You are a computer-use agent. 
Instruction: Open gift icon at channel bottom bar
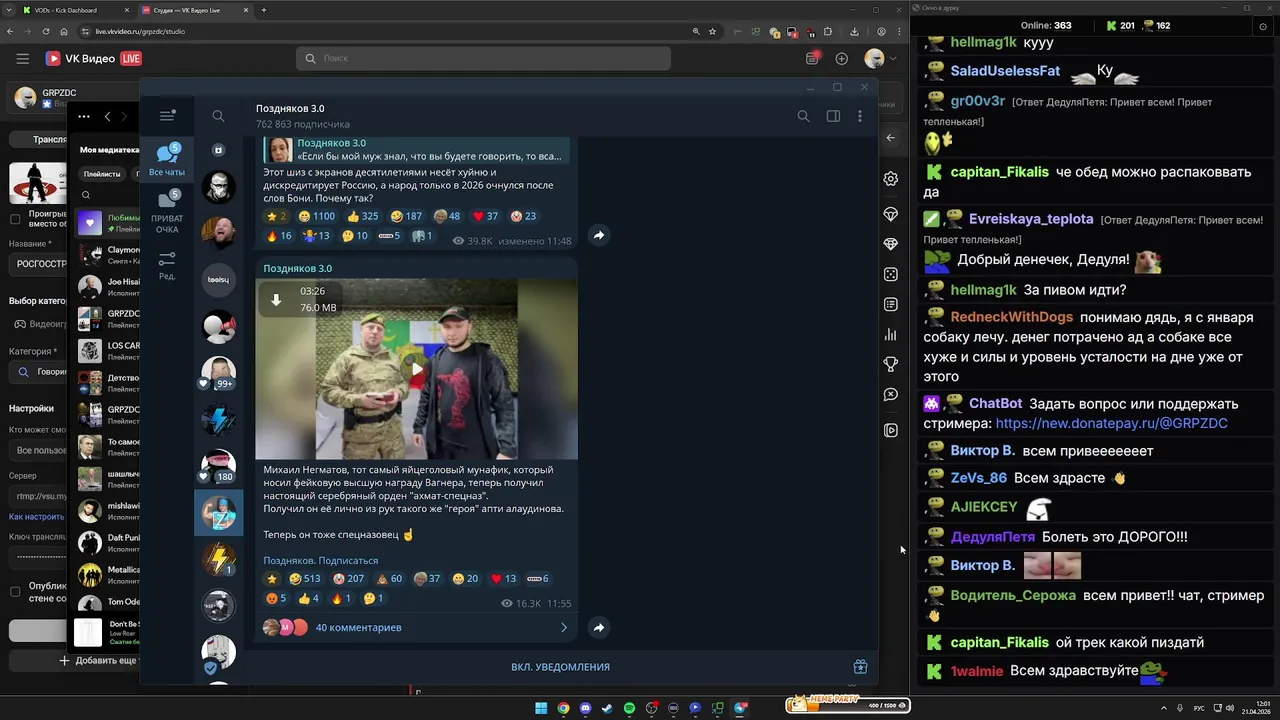tap(860, 667)
